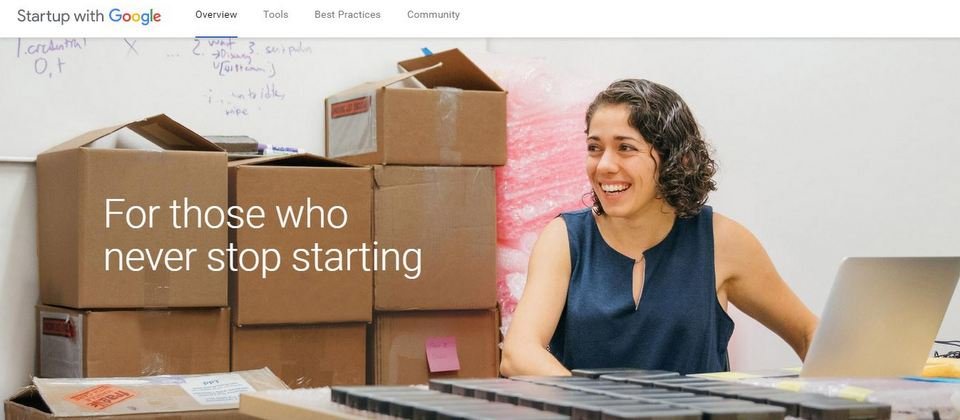Image resolution: width=960 pixels, height=420 pixels.
Task: Click the whiteboard handwriting reading credential
Action: [51, 47]
